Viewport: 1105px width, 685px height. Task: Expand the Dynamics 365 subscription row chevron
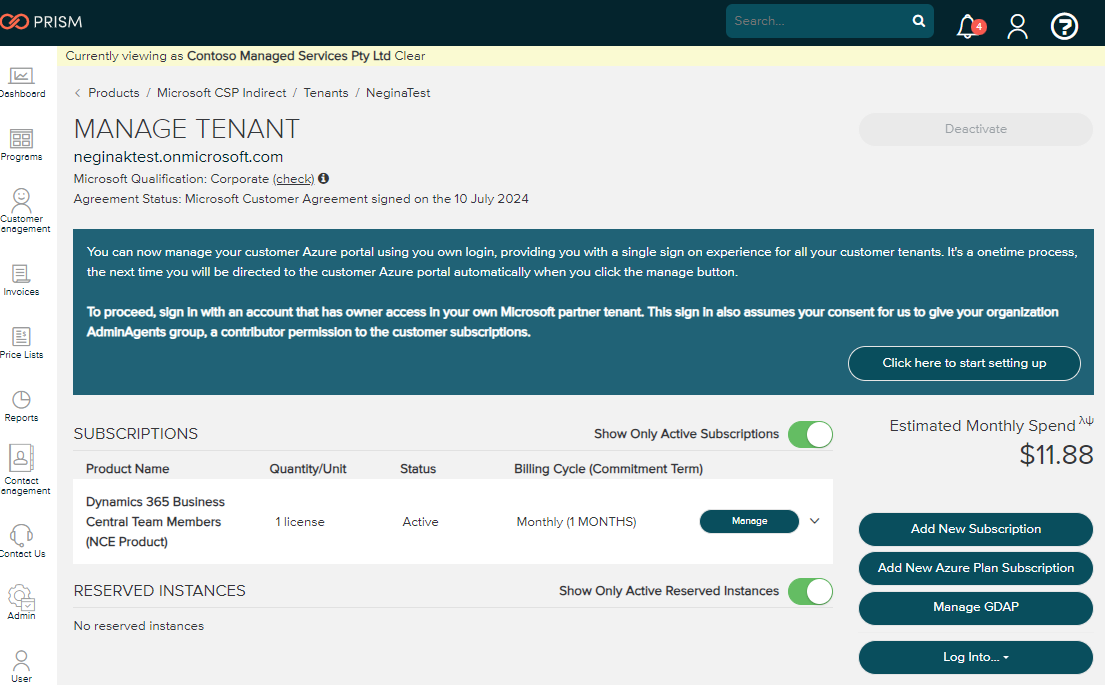tap(815, 521)
